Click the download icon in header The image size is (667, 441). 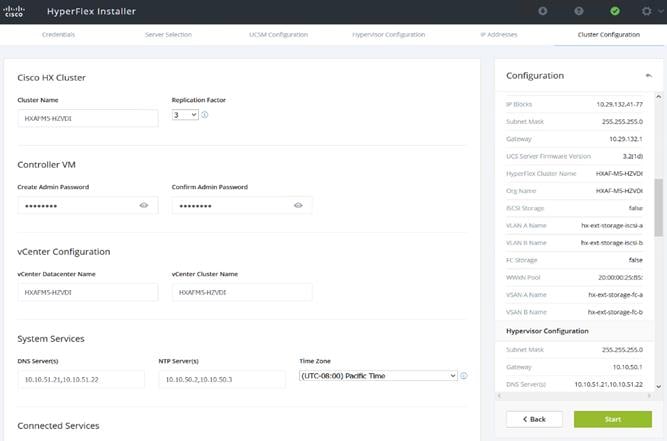coord(542,11)
